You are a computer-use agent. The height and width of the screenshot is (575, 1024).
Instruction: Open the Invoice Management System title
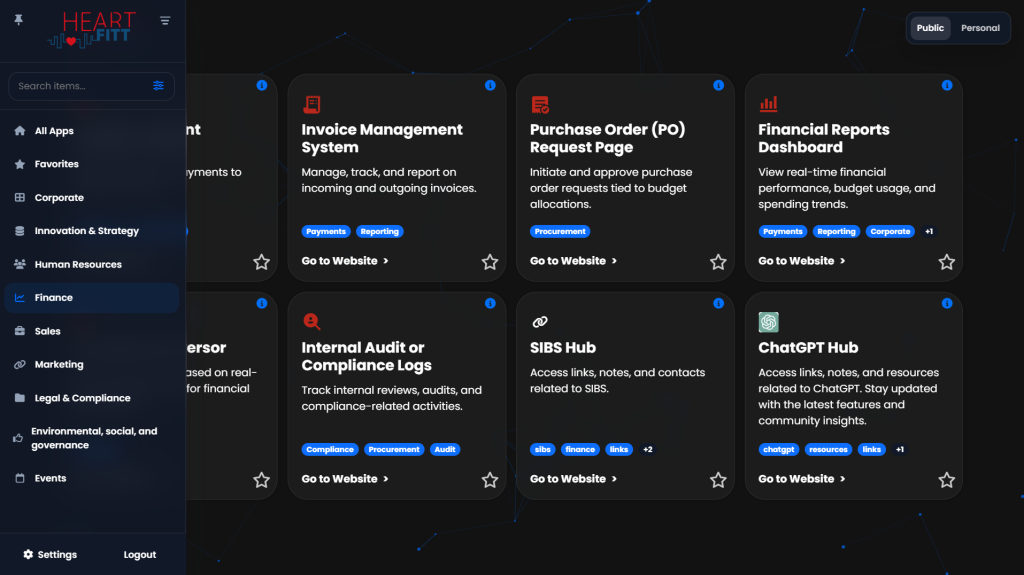382,139
